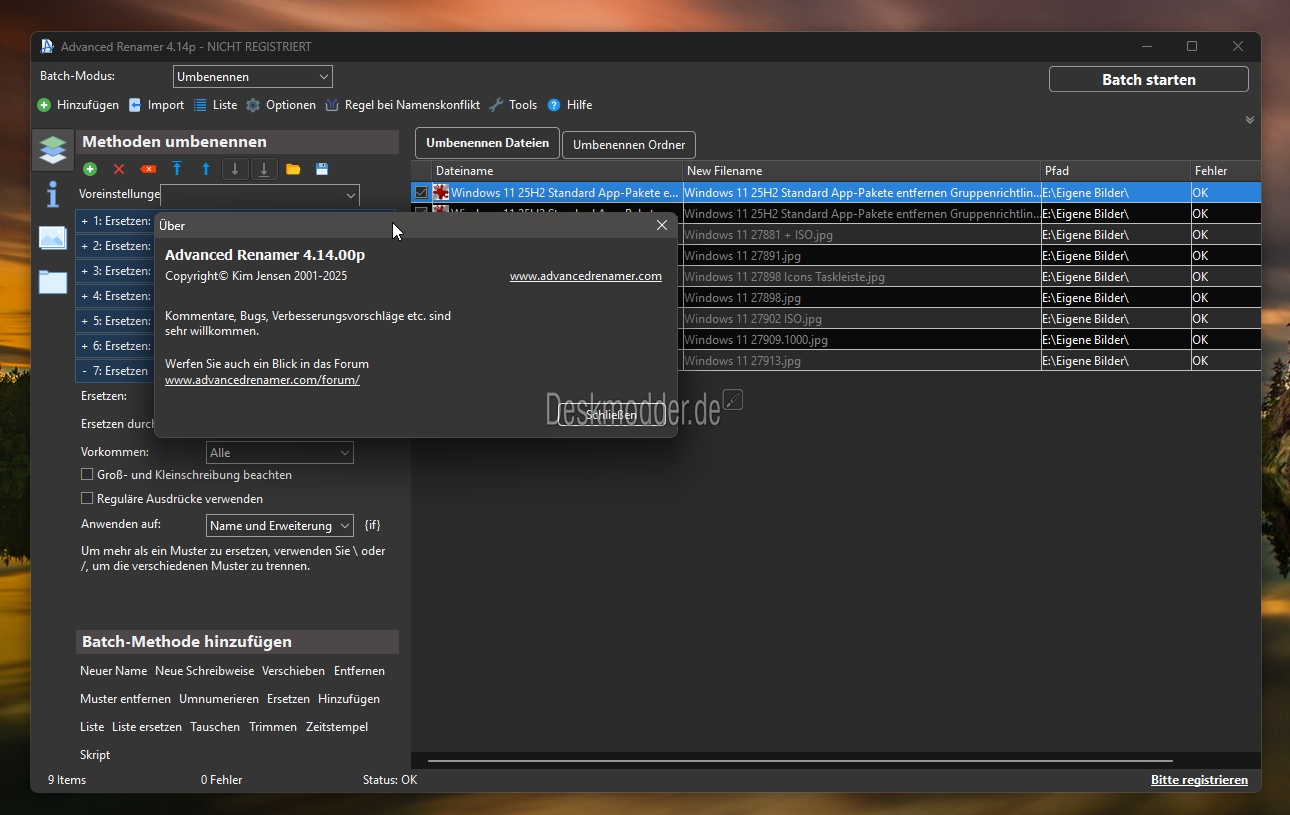Viewport: 1290px width, 815px height.
Task: Move method to top with barred arrow
Action: pyautogui.click(x=177, y=170)
